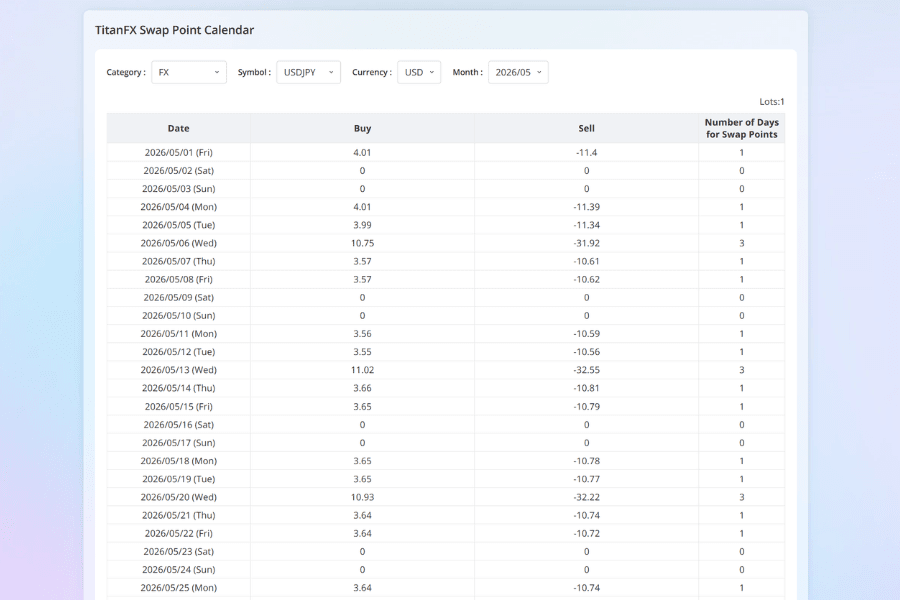Click the Number of Days for Swap Points header

(x=742, y=129)
